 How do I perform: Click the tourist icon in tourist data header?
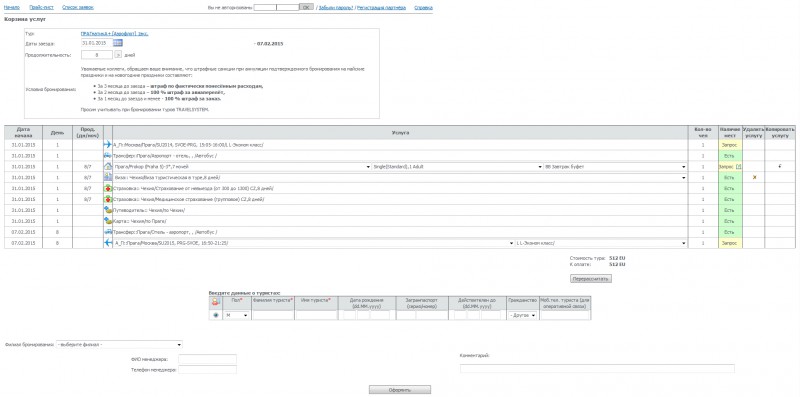pos(215,303)
